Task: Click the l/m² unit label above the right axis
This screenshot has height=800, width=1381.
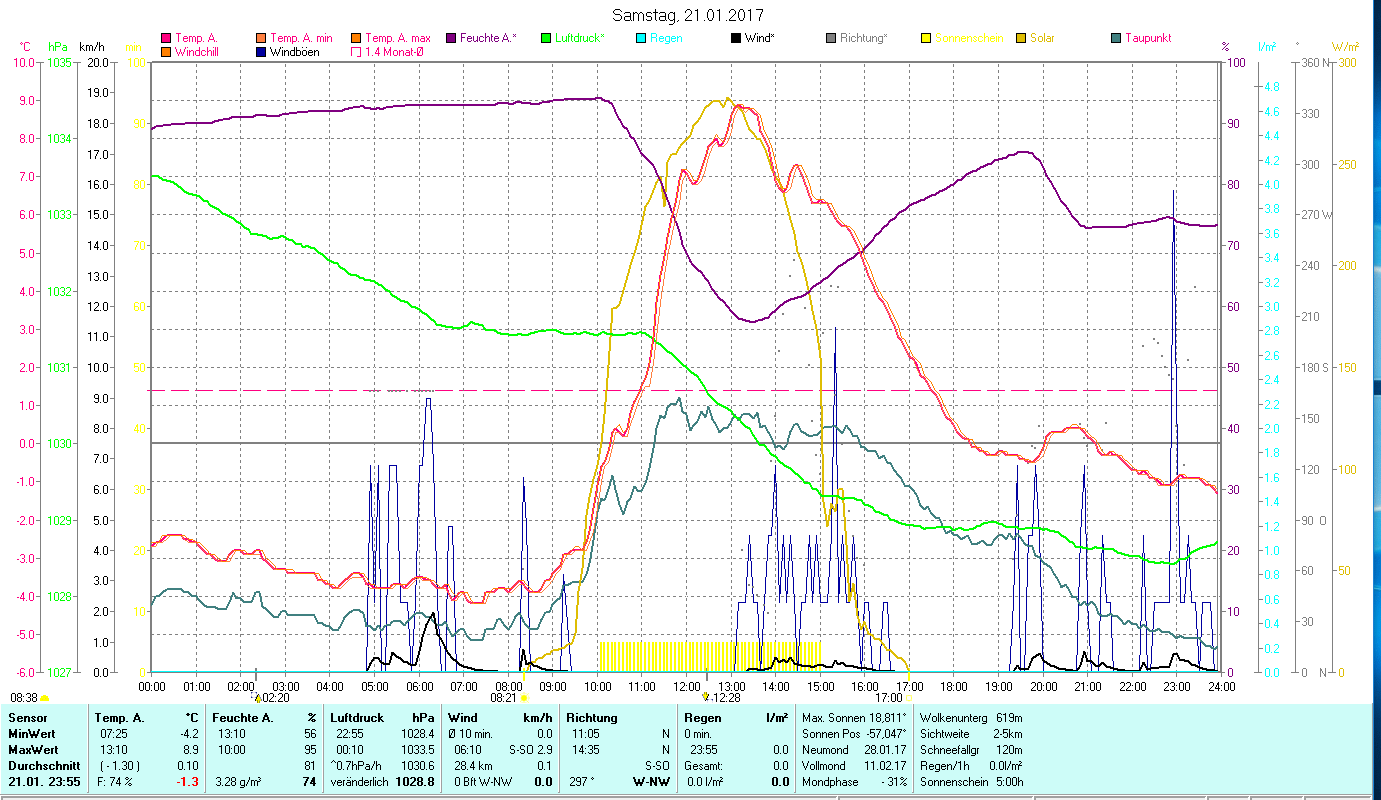Action: point(1267,47)
